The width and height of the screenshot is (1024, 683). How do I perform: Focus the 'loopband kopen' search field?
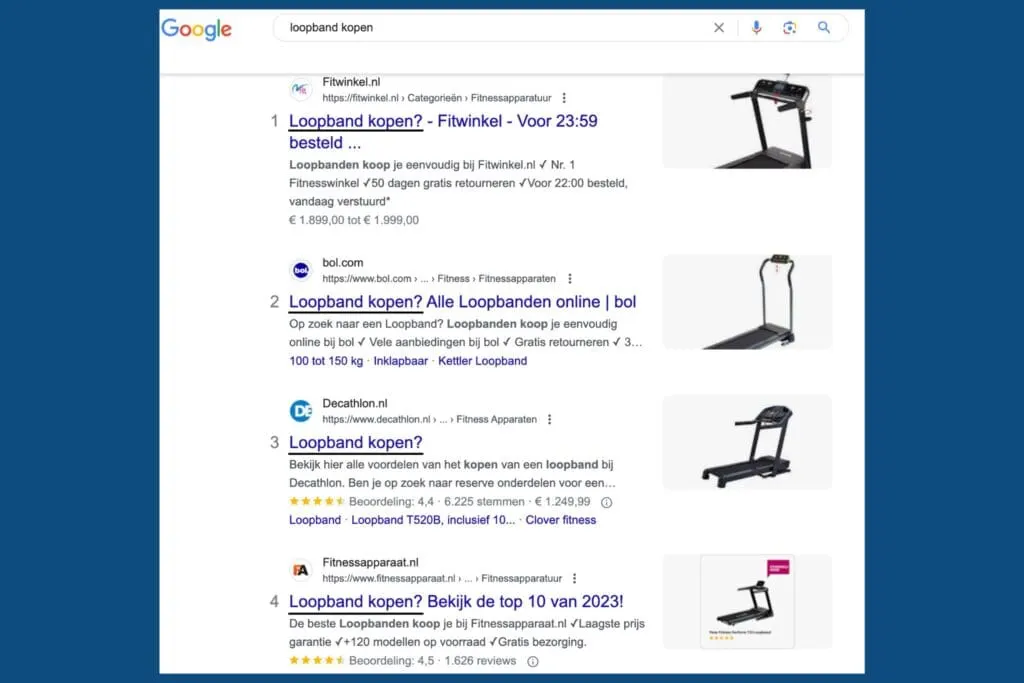pos(496,27)
